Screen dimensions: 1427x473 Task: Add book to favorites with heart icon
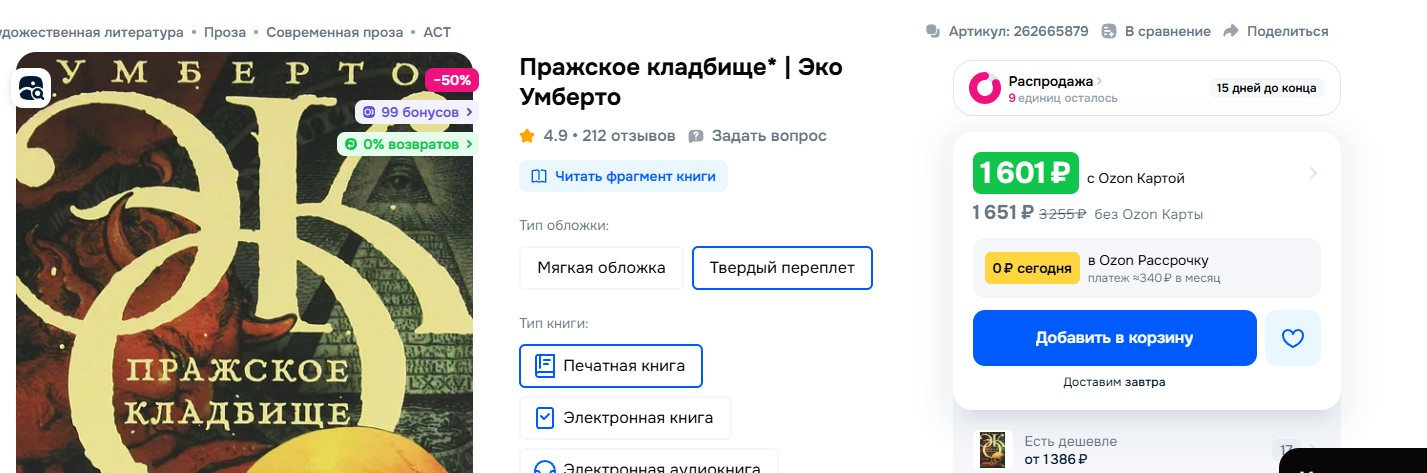click(x=1293, y=338)
